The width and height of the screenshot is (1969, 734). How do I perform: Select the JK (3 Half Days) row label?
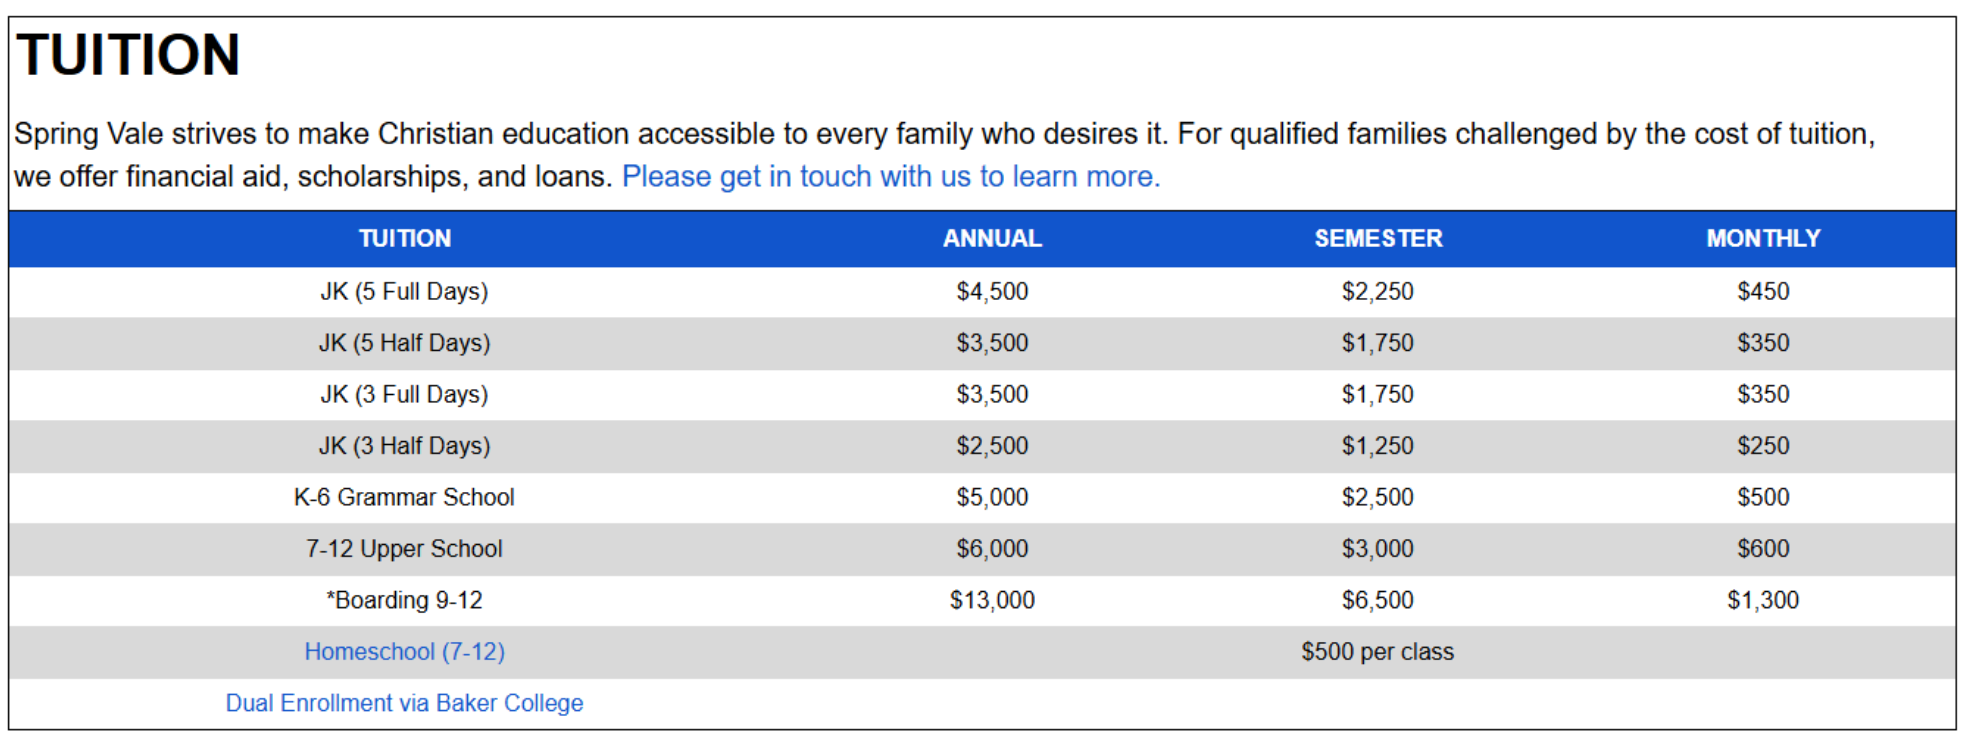pyautogui.click(x=404, y=446)
